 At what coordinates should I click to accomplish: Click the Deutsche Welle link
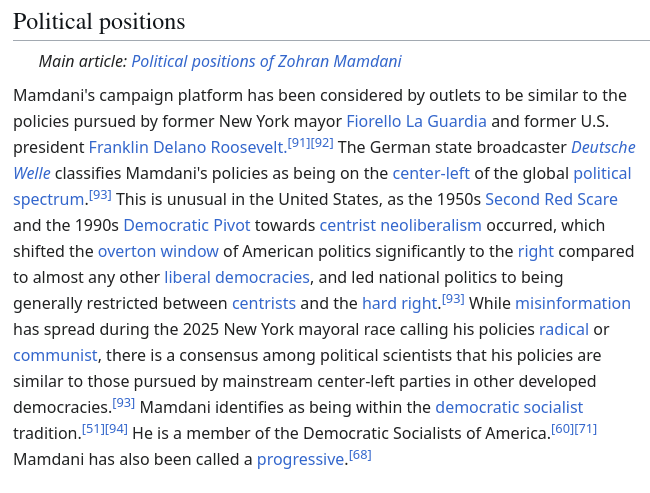click(x=603, y=148)
